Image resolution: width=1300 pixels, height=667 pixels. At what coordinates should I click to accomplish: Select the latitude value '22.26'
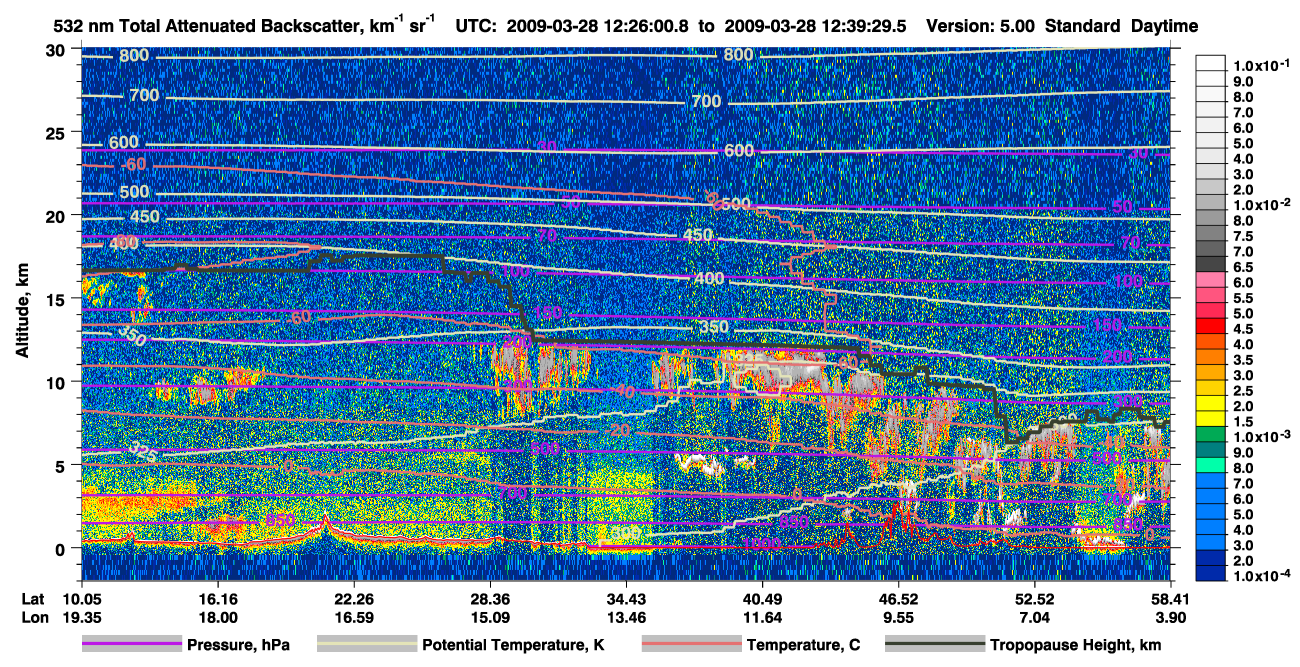pos(353,600)
